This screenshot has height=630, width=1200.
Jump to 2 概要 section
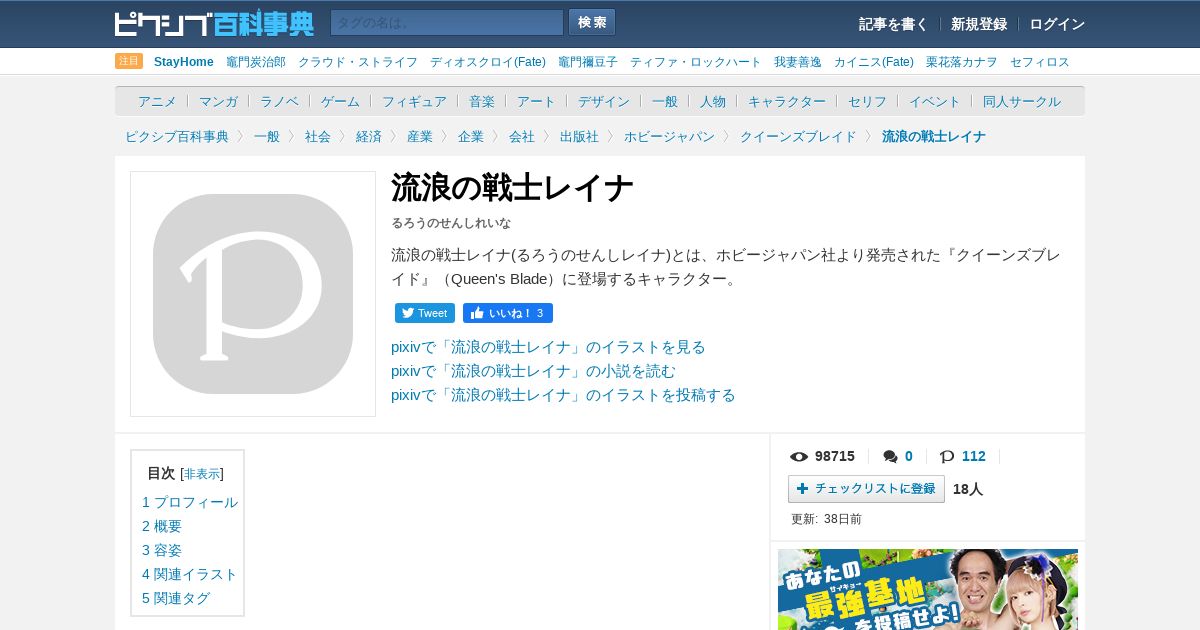(162, 526)
